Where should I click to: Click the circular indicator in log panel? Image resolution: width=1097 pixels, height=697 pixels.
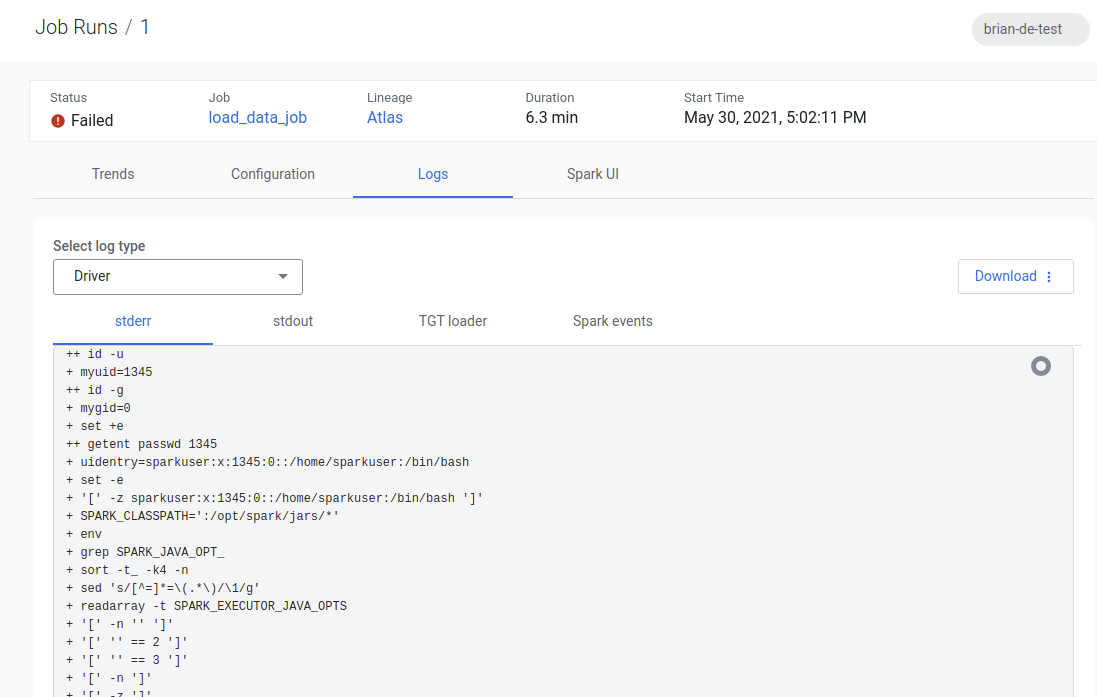1041,366
